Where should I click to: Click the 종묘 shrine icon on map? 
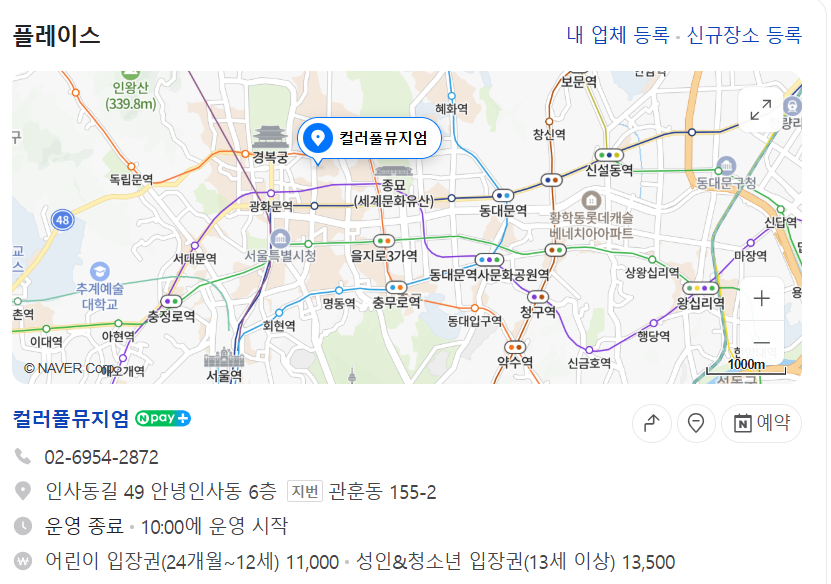(393, 171)
